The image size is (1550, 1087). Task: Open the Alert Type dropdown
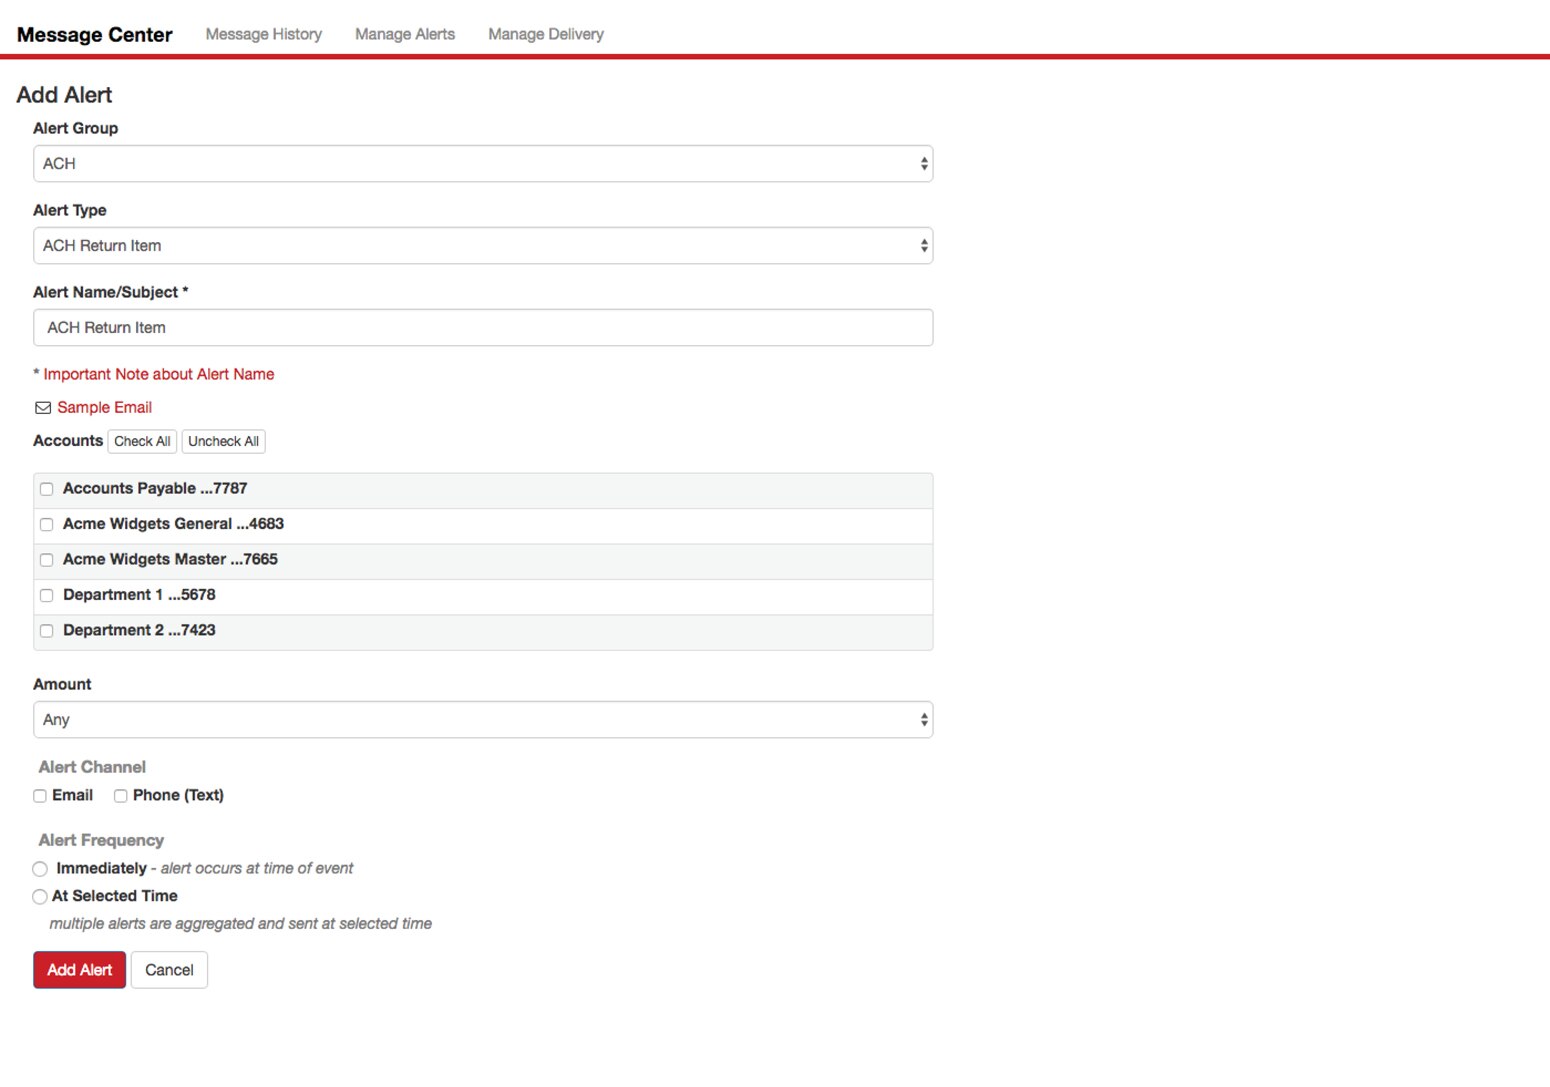483,245
